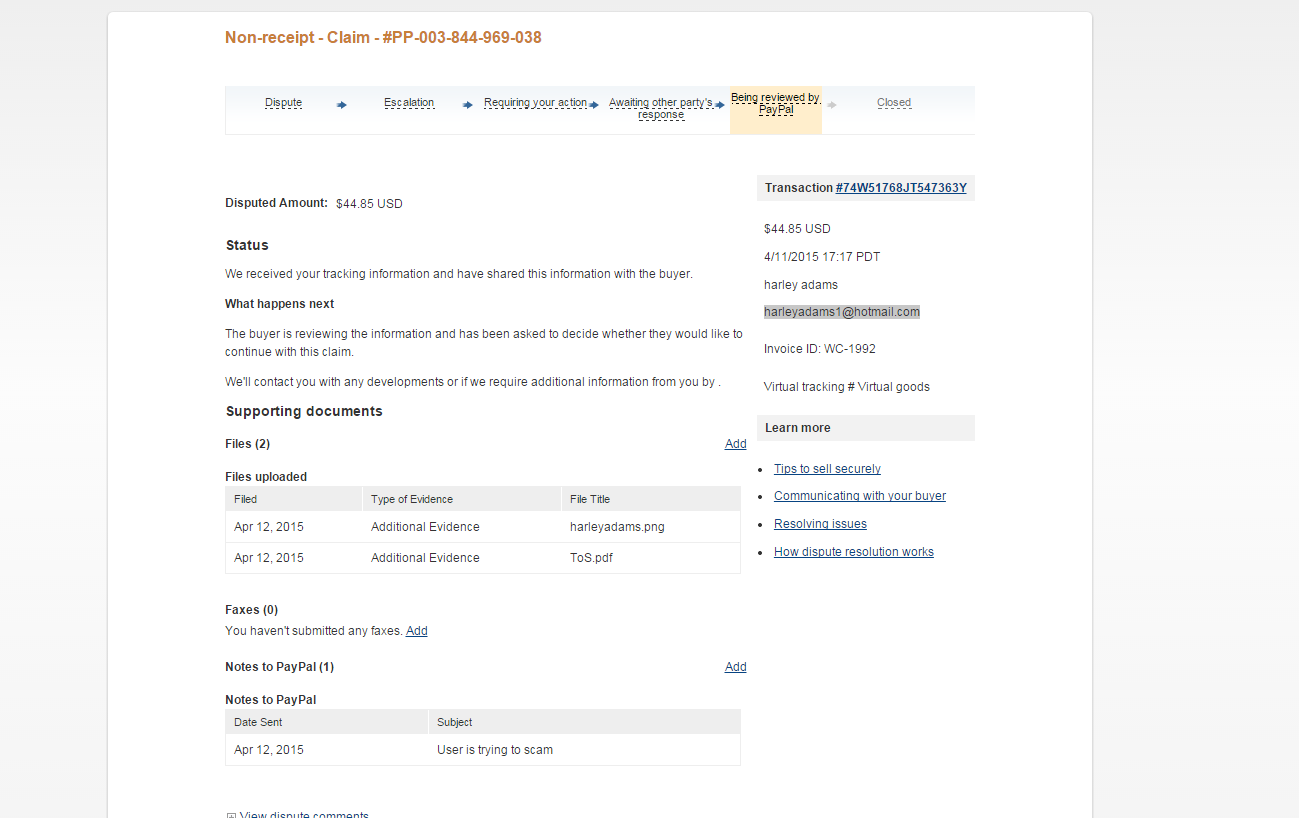Open the Dispute step in progress bar

pyautogui.click(x=283, y=103)
